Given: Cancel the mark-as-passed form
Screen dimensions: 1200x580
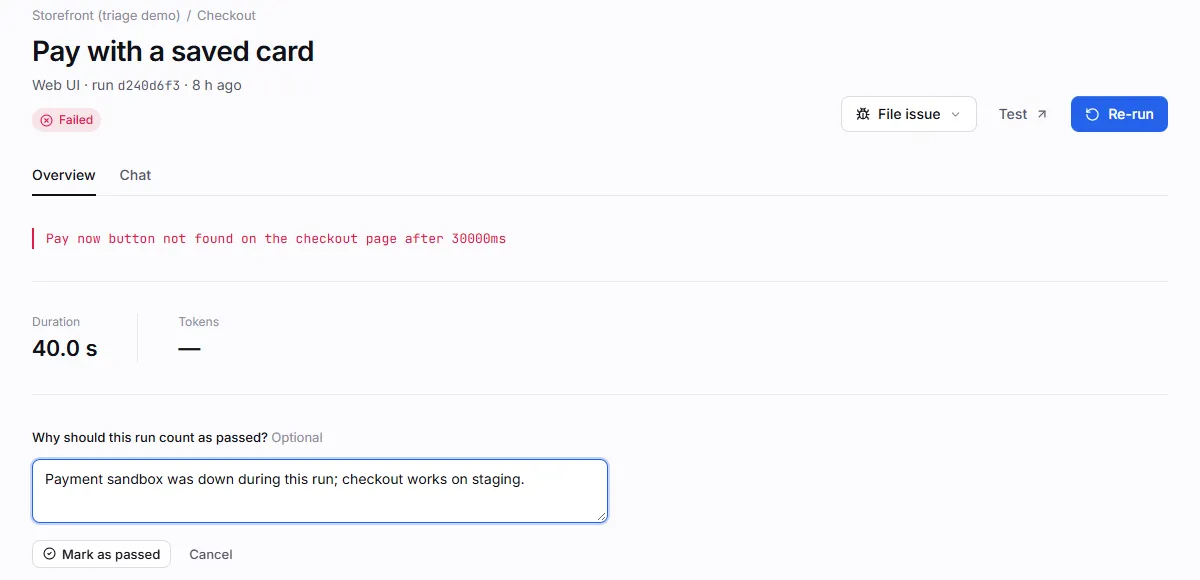Looking at the screenshot, I should pos(211,554).
